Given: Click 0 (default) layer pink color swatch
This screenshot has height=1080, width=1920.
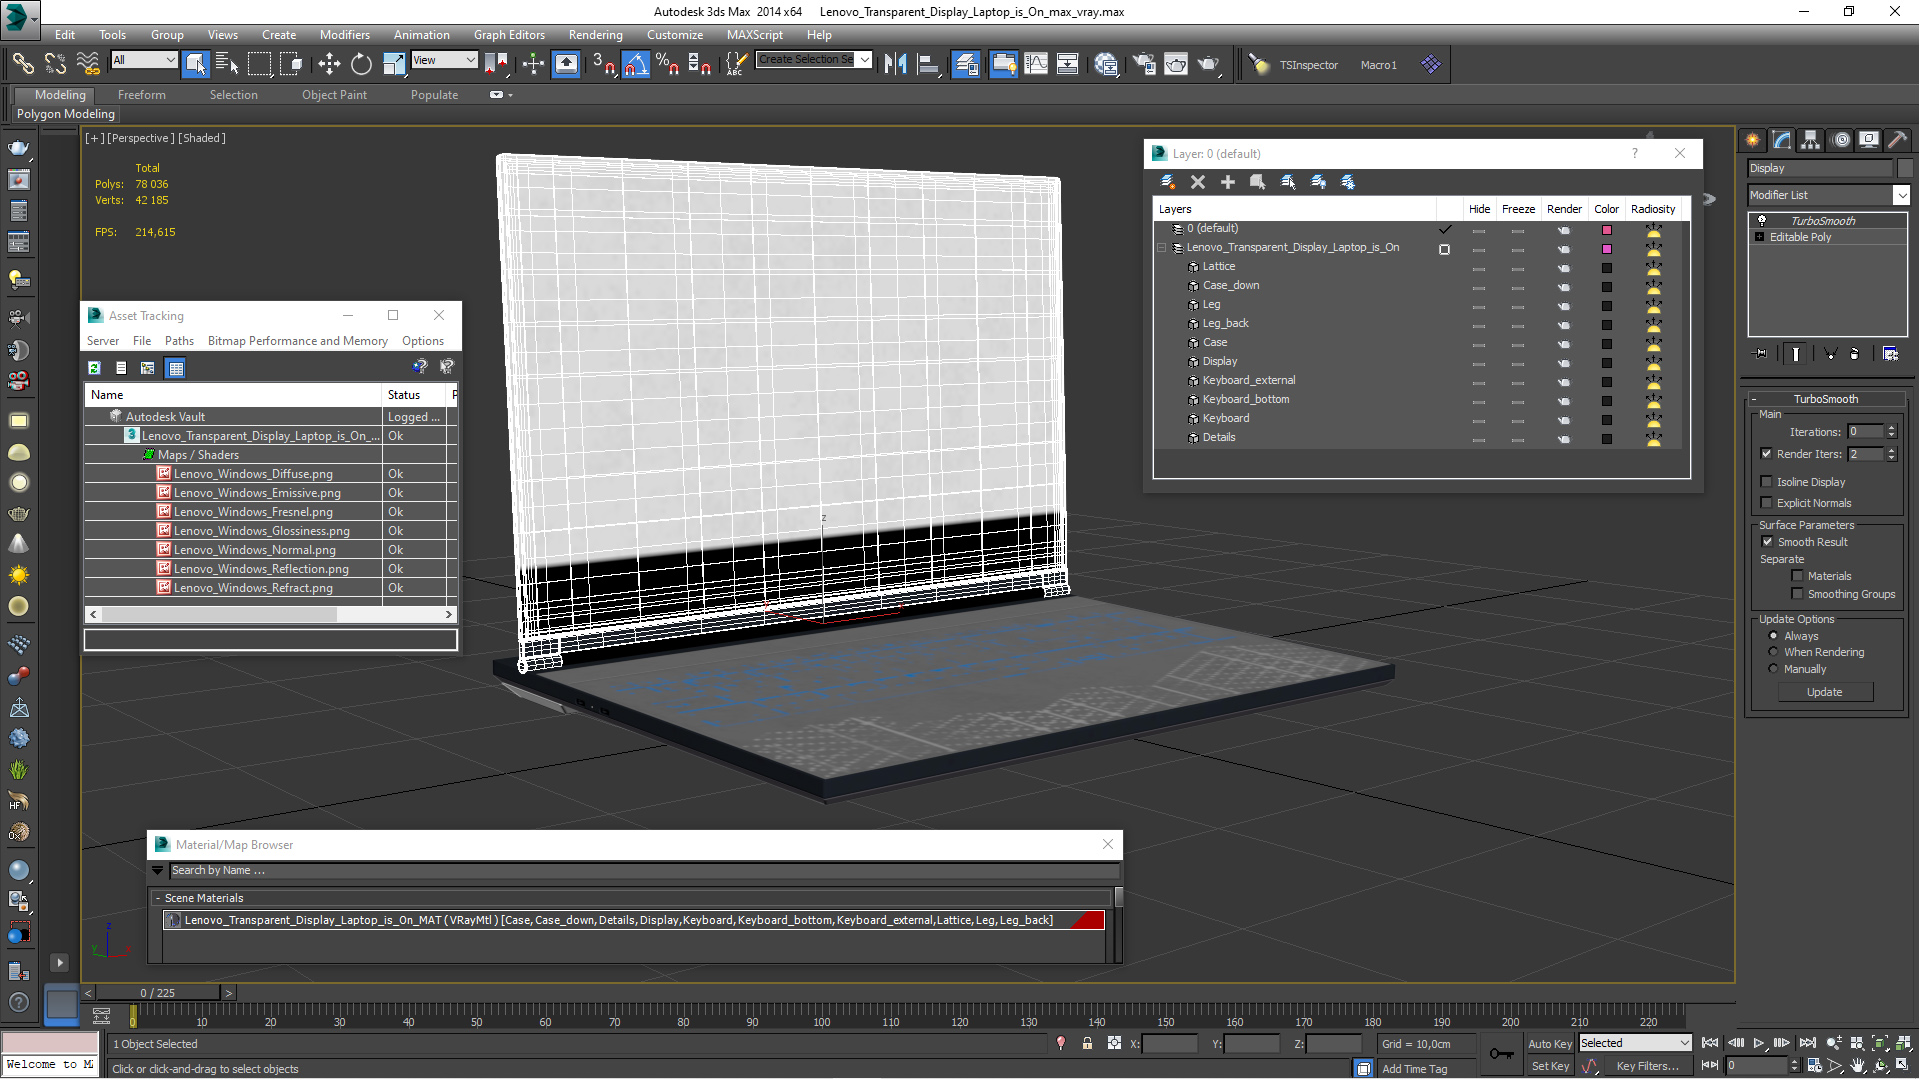Looking at the screenshot, I should (x=1607, y=230).
